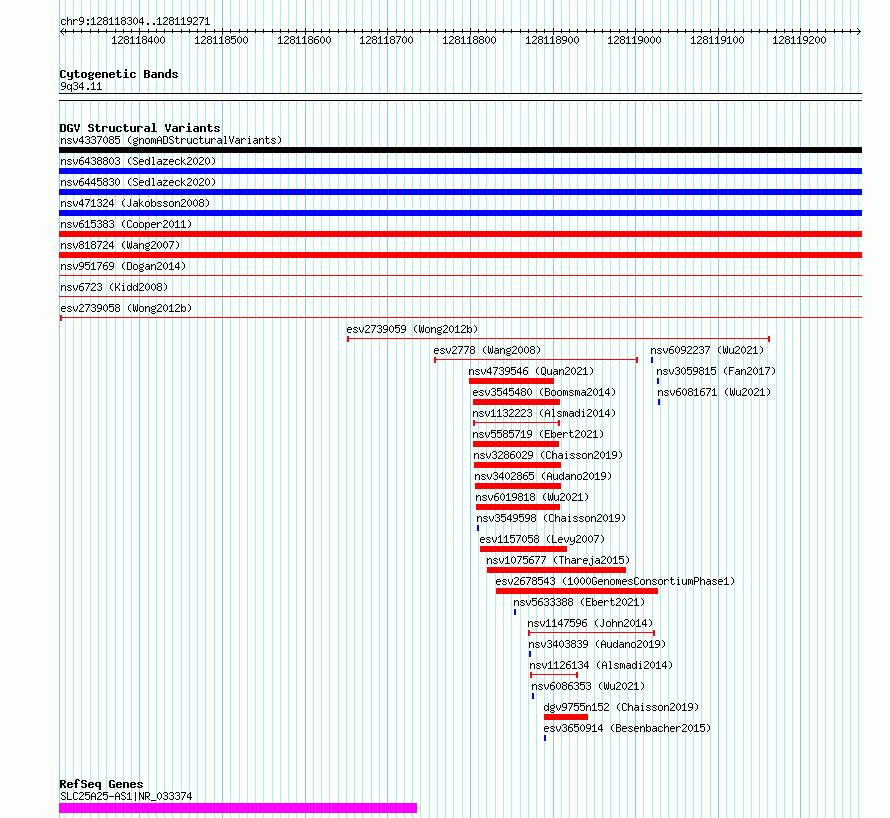Viewport: 890px width, 818px height.
Task: Select the thin red span under esv2778
Action: coord(536,360)
